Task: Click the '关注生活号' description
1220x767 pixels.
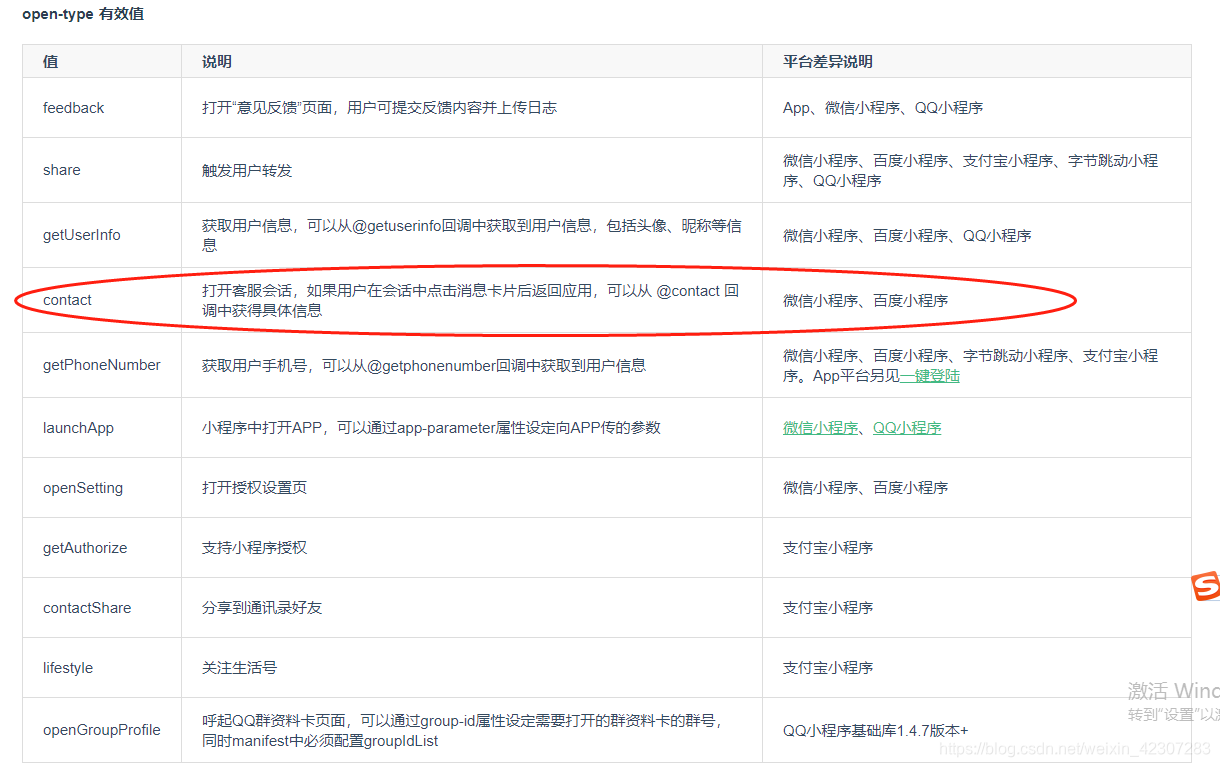Action: [239, 668]
